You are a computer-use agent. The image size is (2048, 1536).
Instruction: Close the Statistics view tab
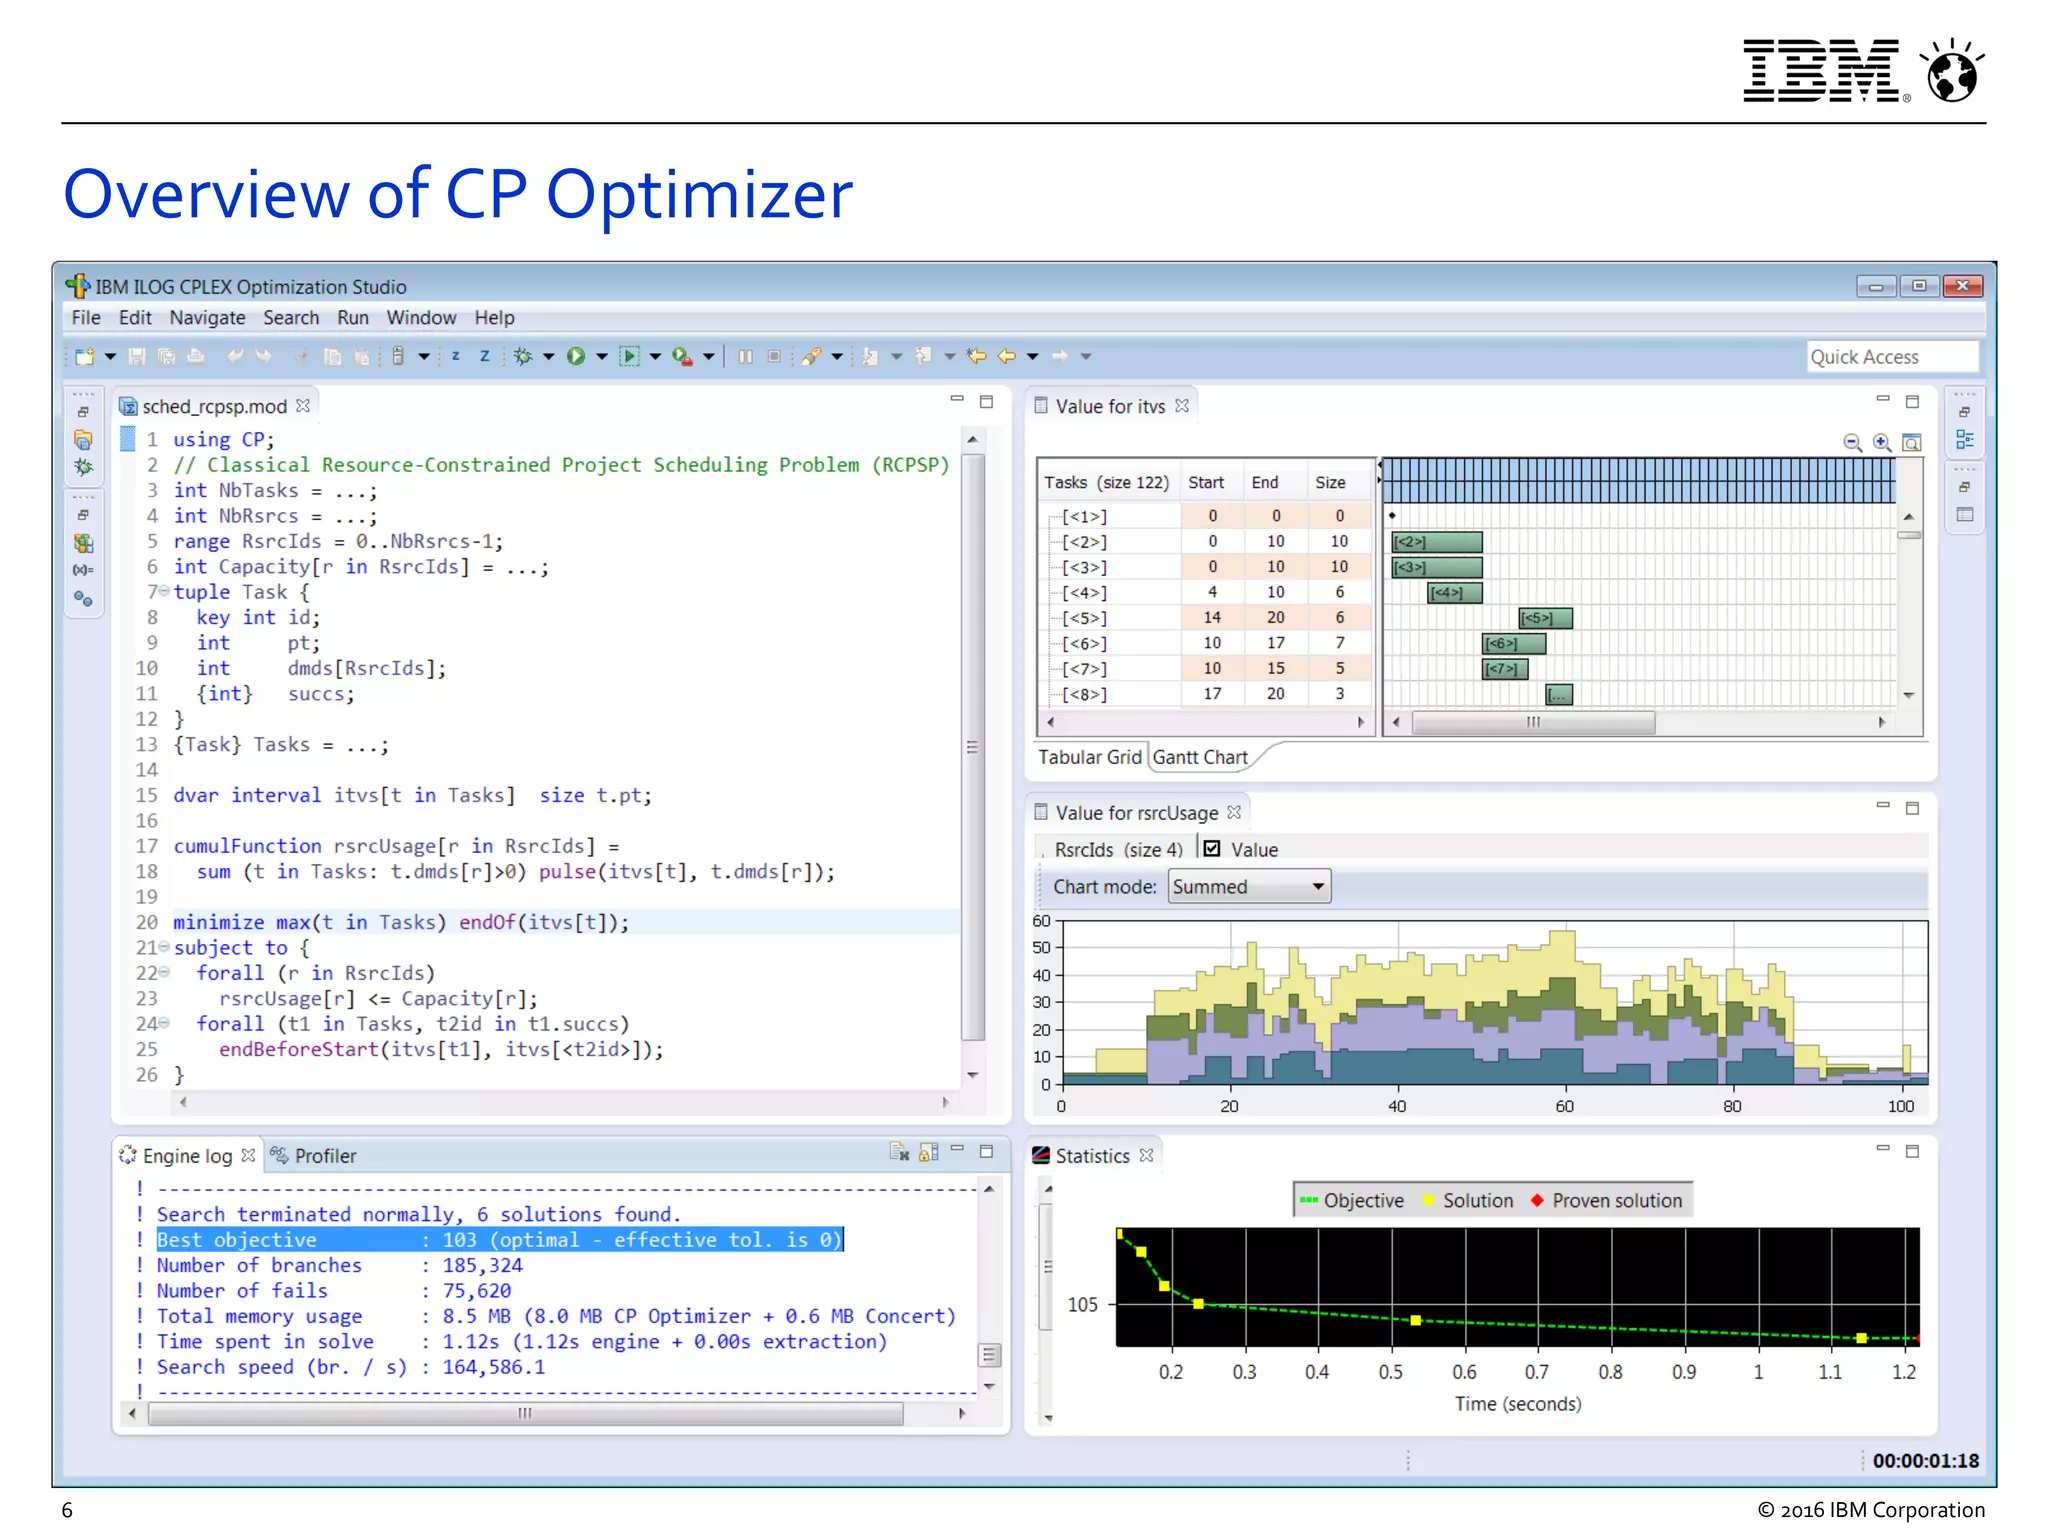click(x=1146, y=1154)
